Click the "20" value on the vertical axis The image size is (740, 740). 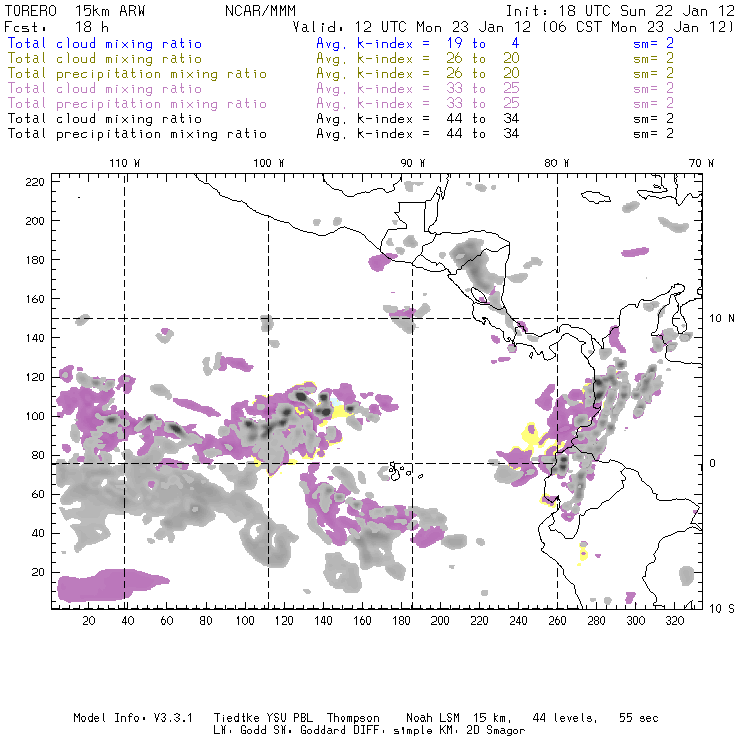38,572
